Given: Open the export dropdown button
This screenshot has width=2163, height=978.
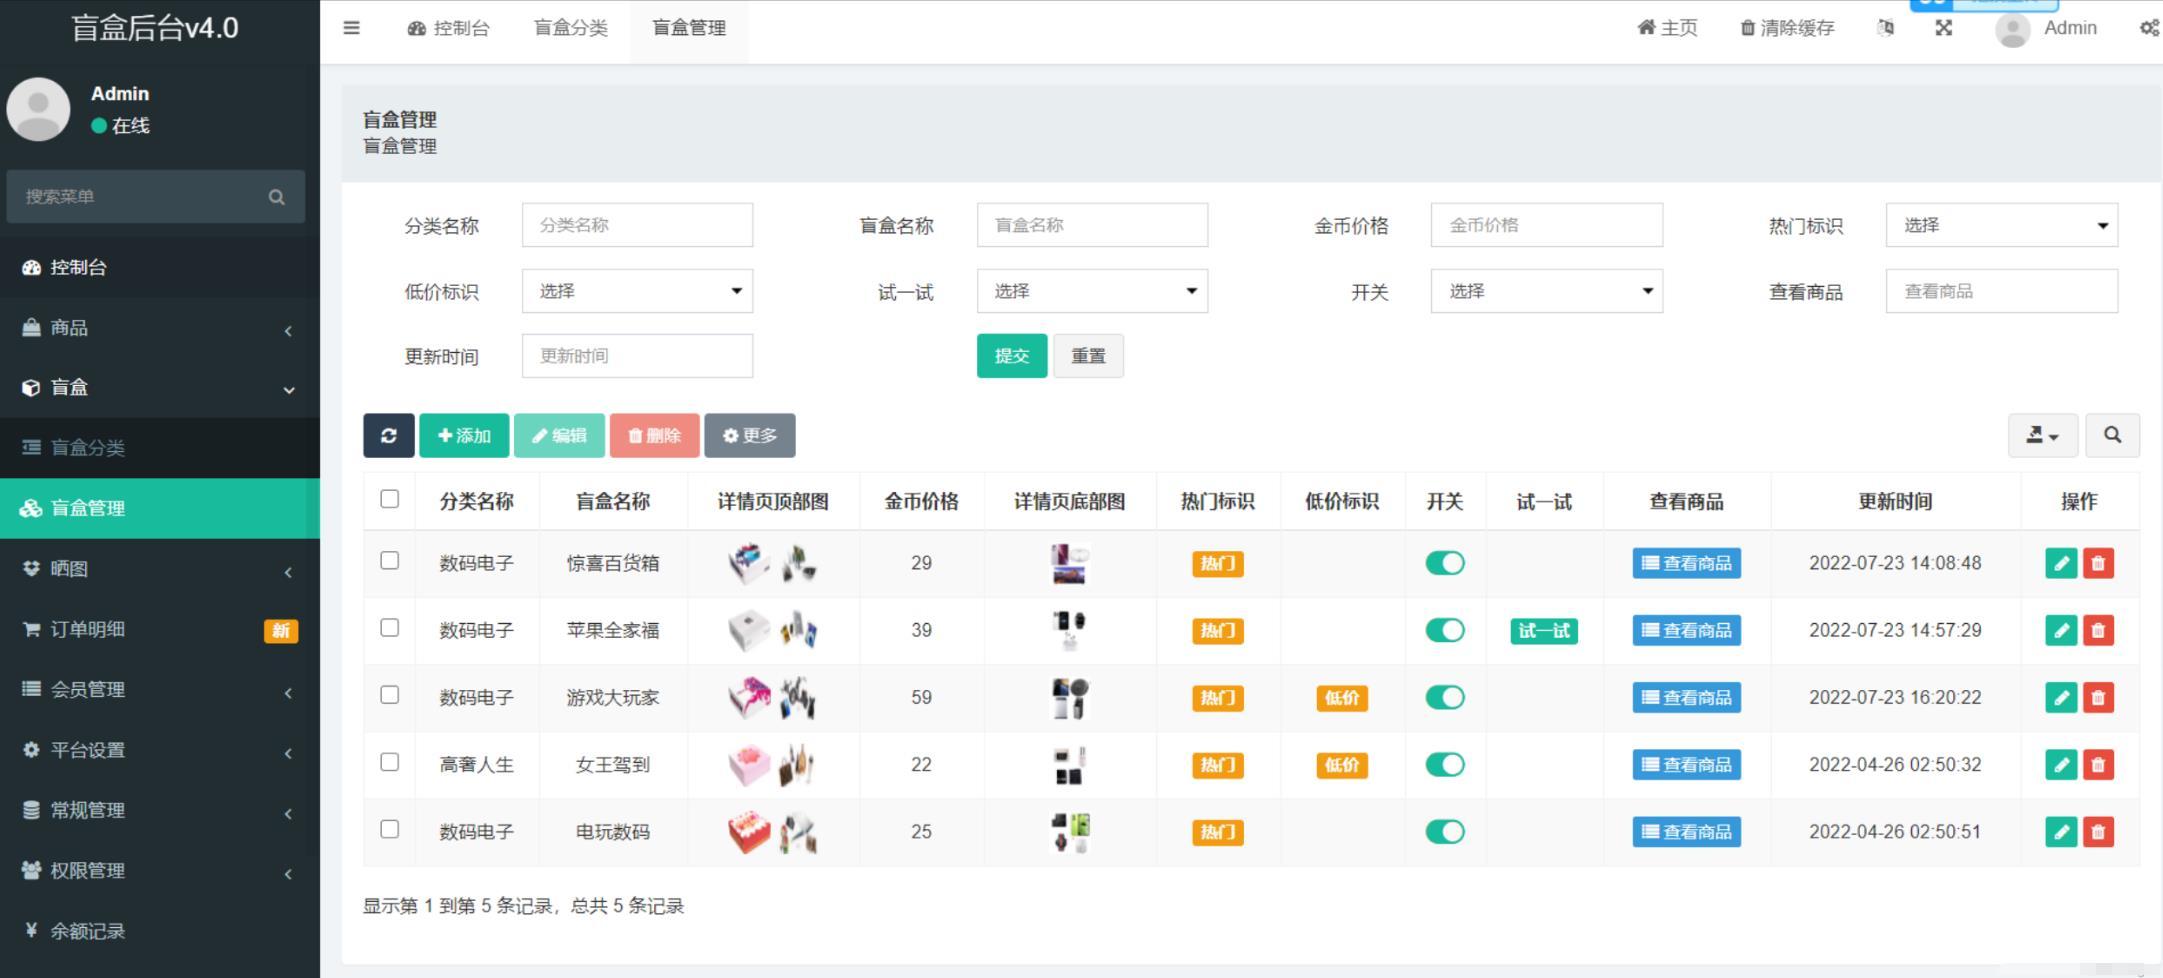Looking at the screenshot, I should pos(2043,435).
